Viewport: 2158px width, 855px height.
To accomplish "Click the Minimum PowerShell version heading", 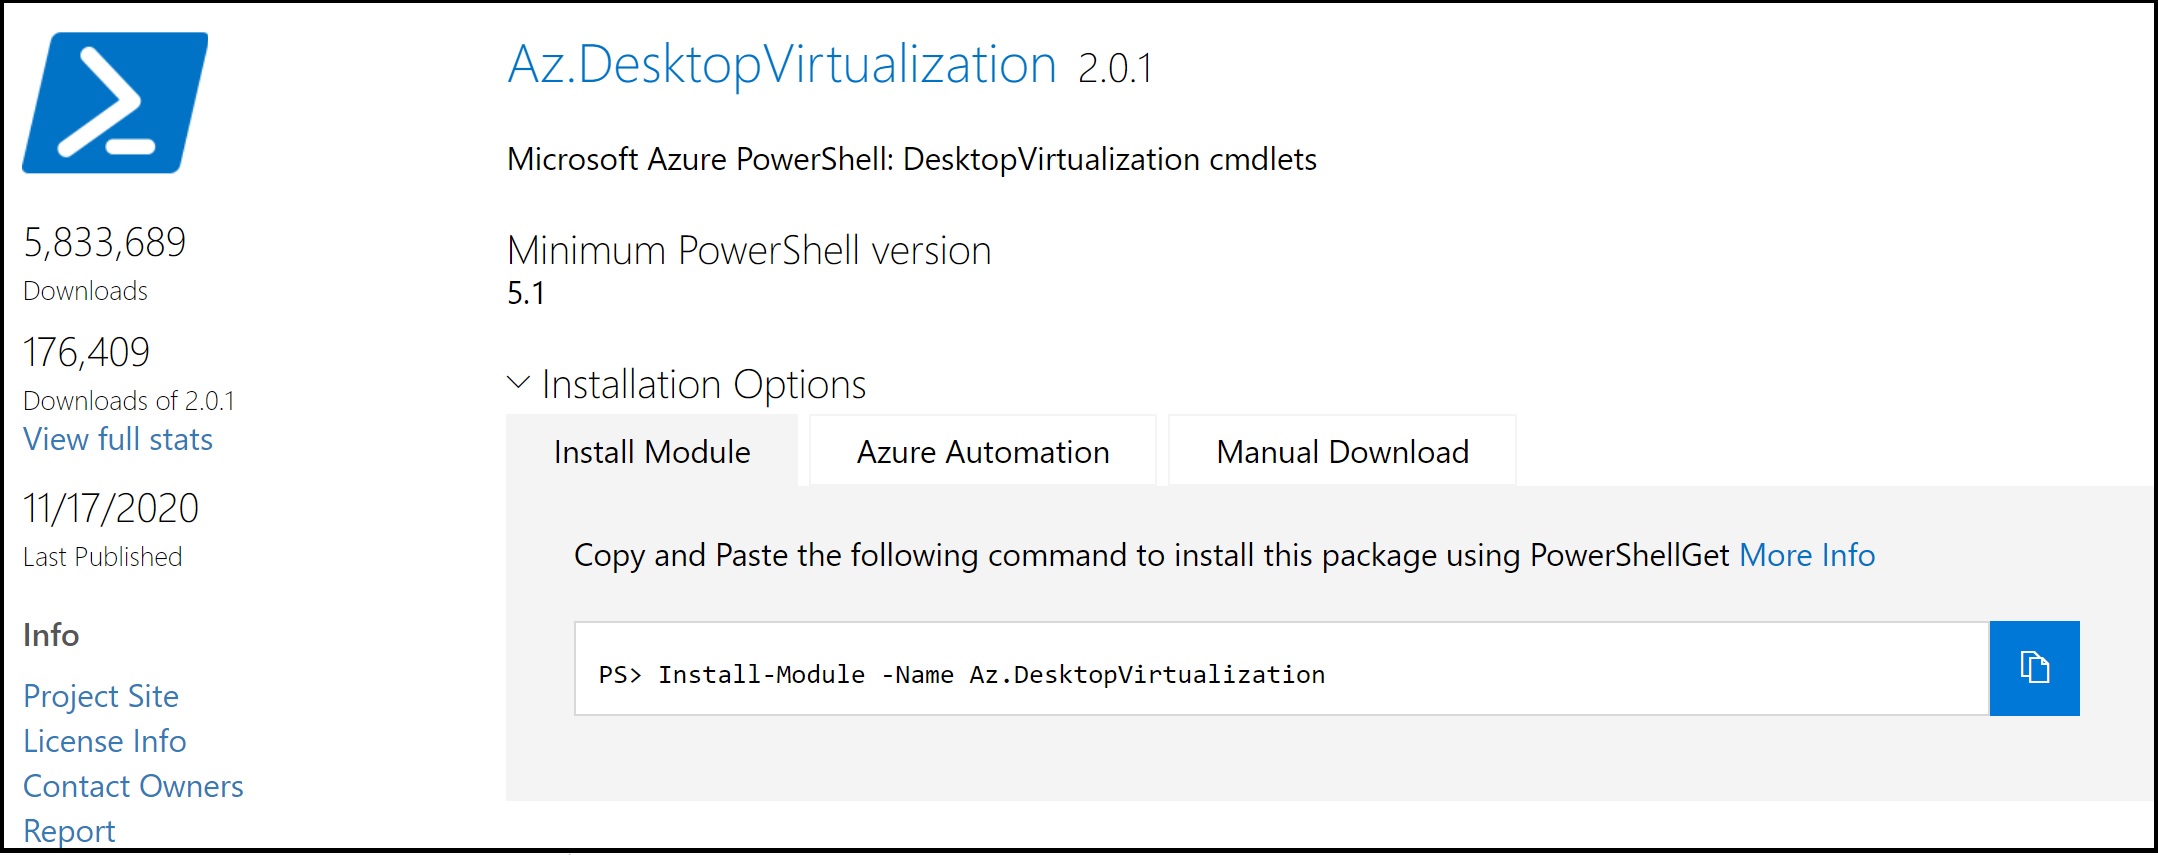I will [x=749, y=250].
